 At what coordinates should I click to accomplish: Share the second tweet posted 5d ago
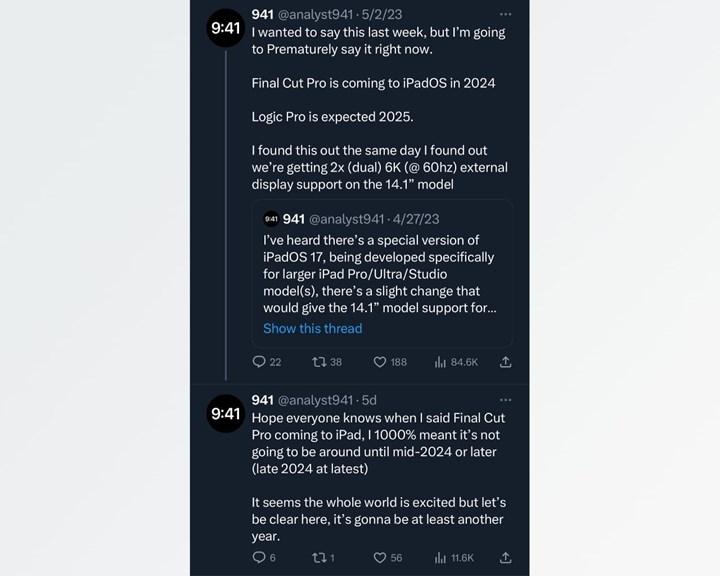pyautogui.click(x=505, y=557)
